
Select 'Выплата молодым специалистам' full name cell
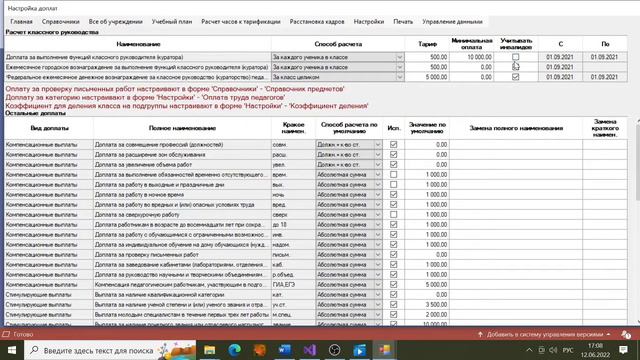click(182, 315)
